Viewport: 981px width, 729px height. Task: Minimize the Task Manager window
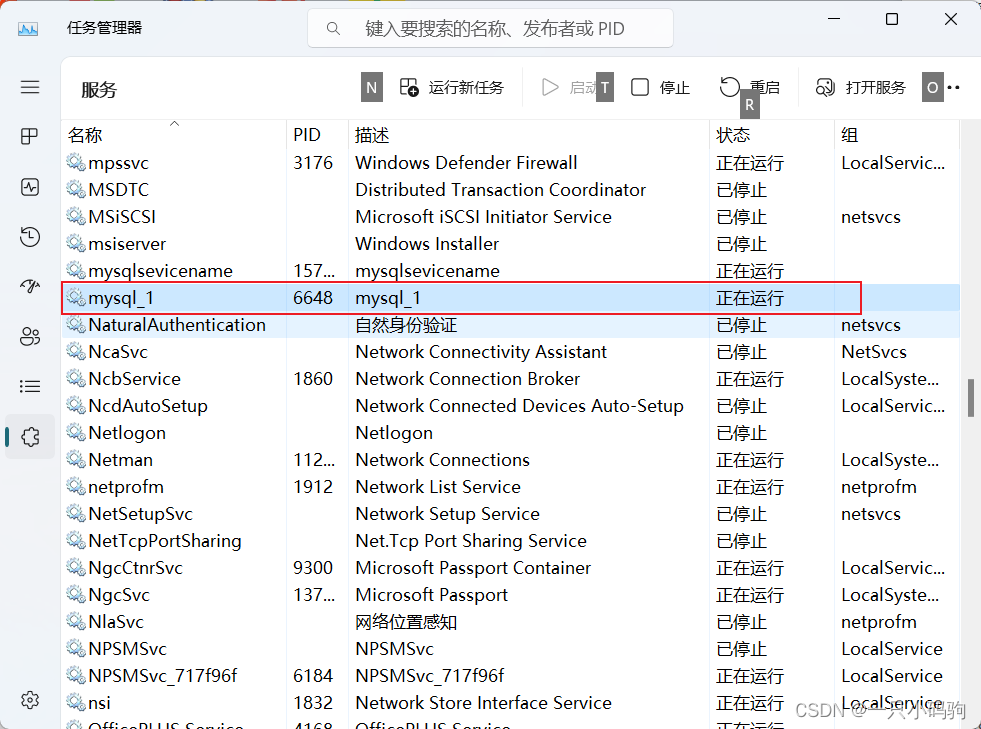[833, 19]
